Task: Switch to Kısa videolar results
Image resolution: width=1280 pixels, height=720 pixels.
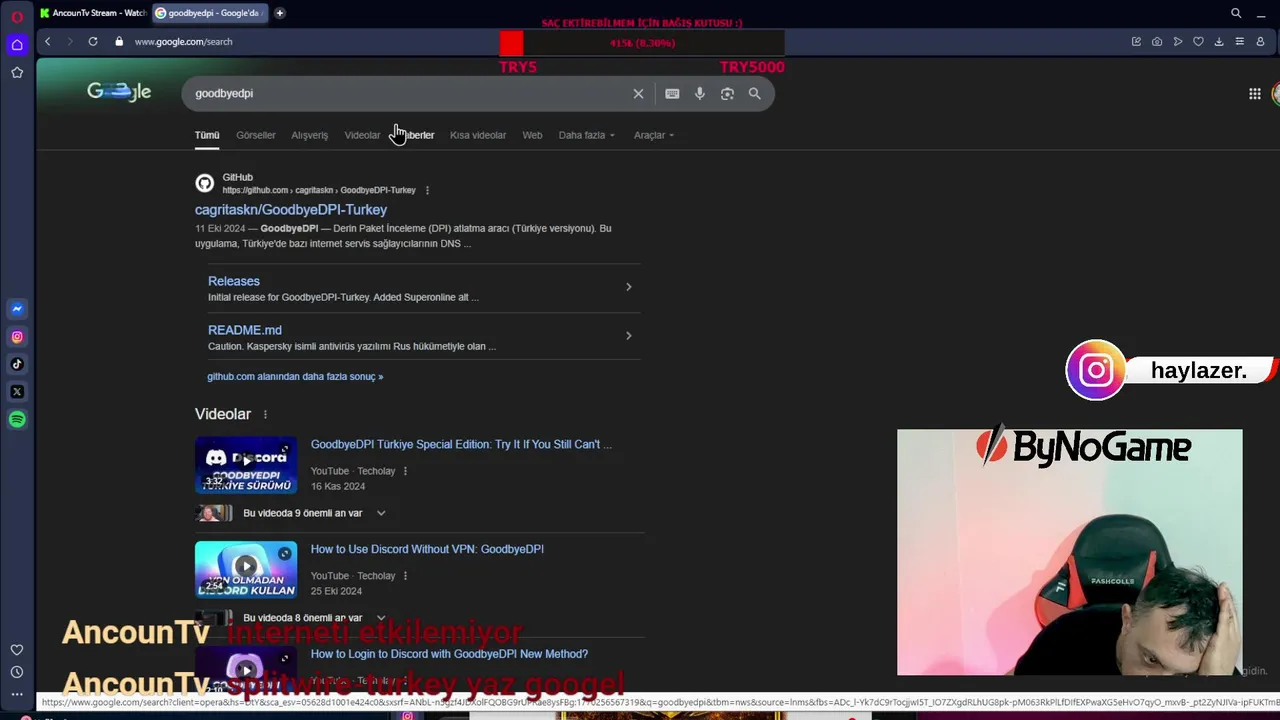Action: coord(478,135)
